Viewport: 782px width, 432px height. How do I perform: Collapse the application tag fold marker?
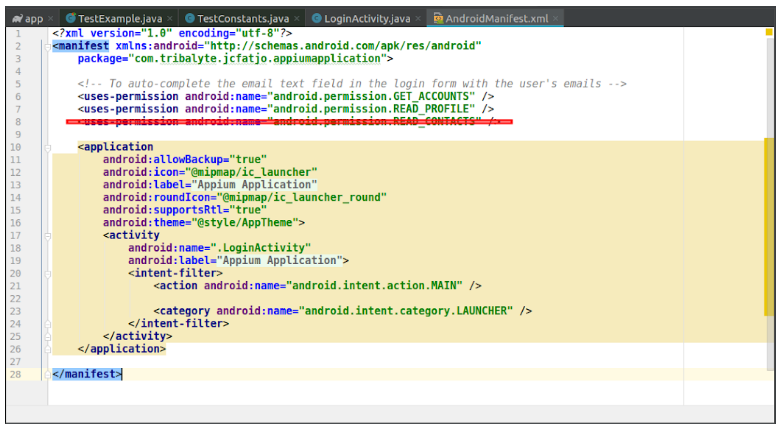[x=48, y=147]
